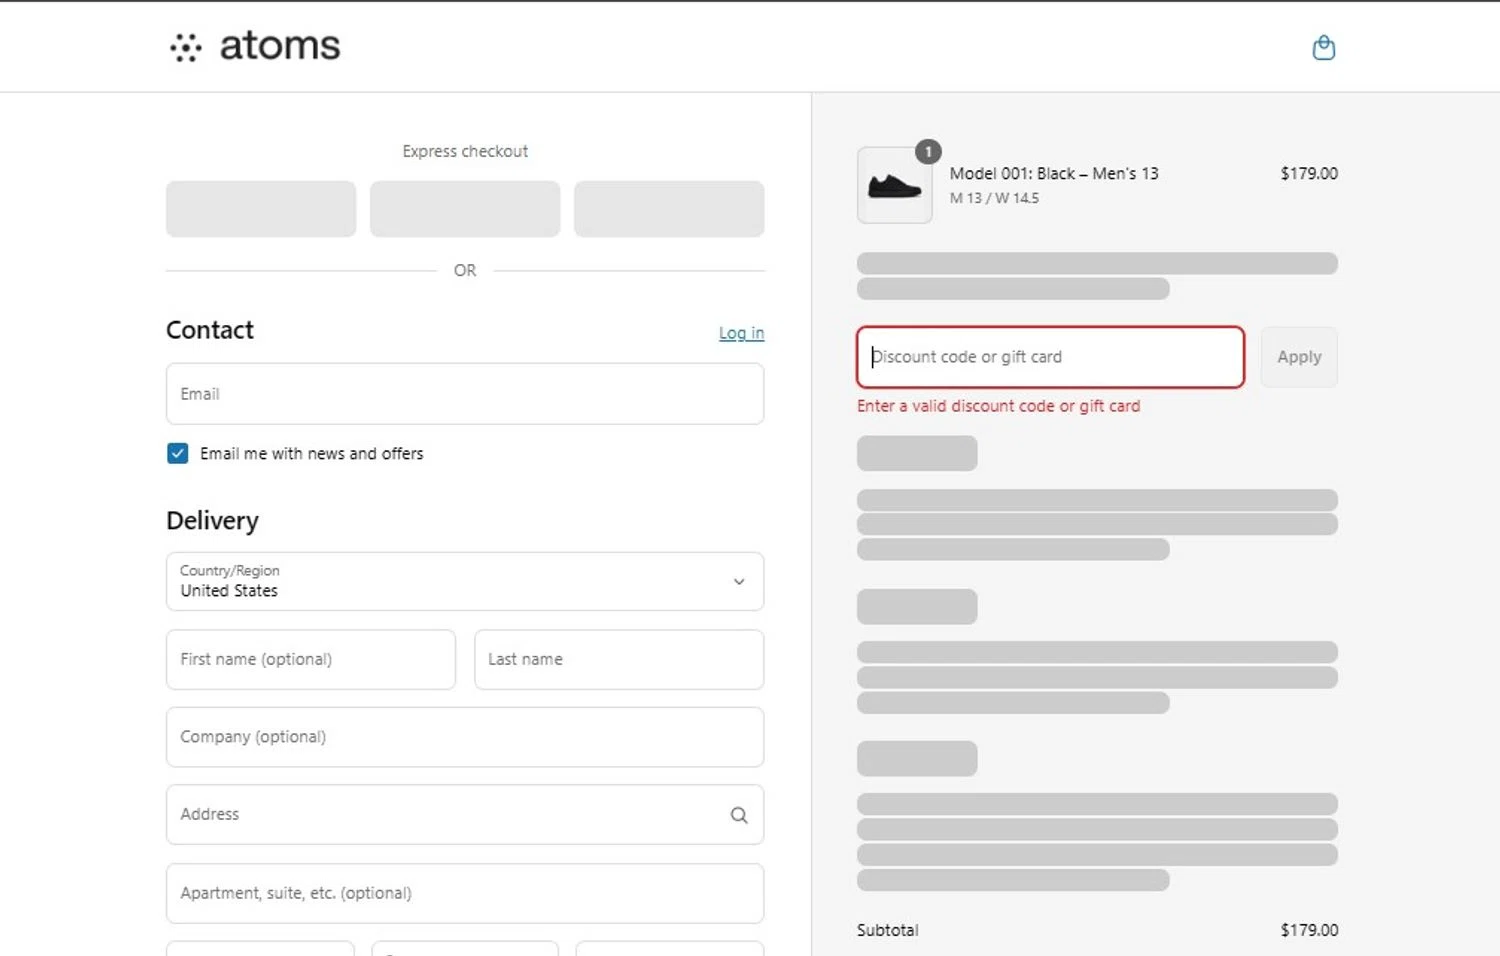Click the Apply discount button
Viewport: 1500px width, 956px height.
coord(1299,357)
